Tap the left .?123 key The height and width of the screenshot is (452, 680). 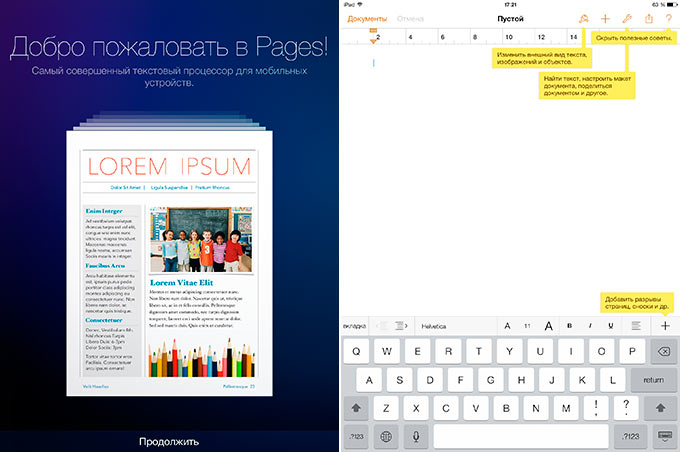point(356,437)
